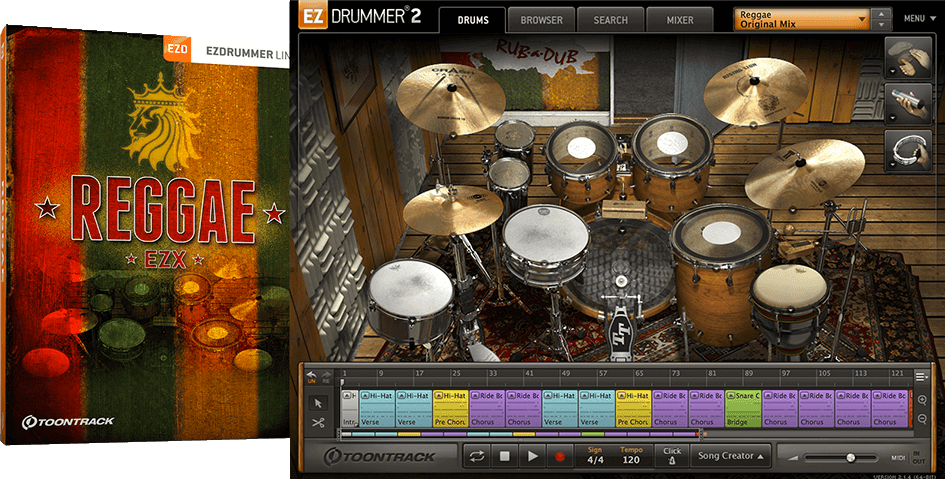Click the Sign 4/4 time signature
This screenshot has height=479, width=945.
[595, 456]
